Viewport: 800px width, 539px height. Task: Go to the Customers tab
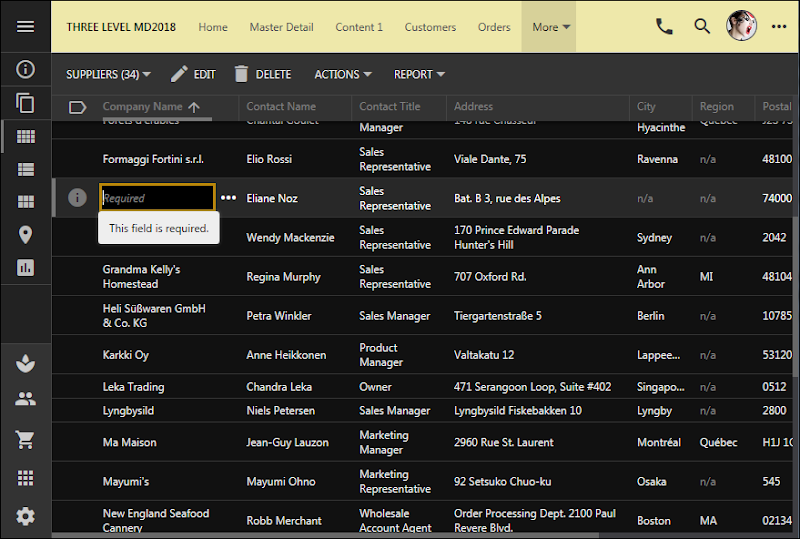(430, 27)
